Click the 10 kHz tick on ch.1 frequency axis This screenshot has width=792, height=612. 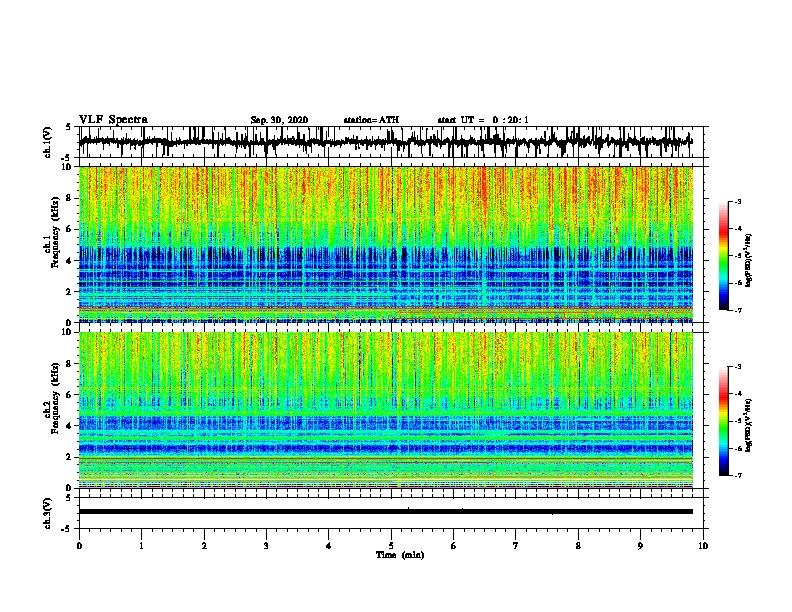(68, 167)
